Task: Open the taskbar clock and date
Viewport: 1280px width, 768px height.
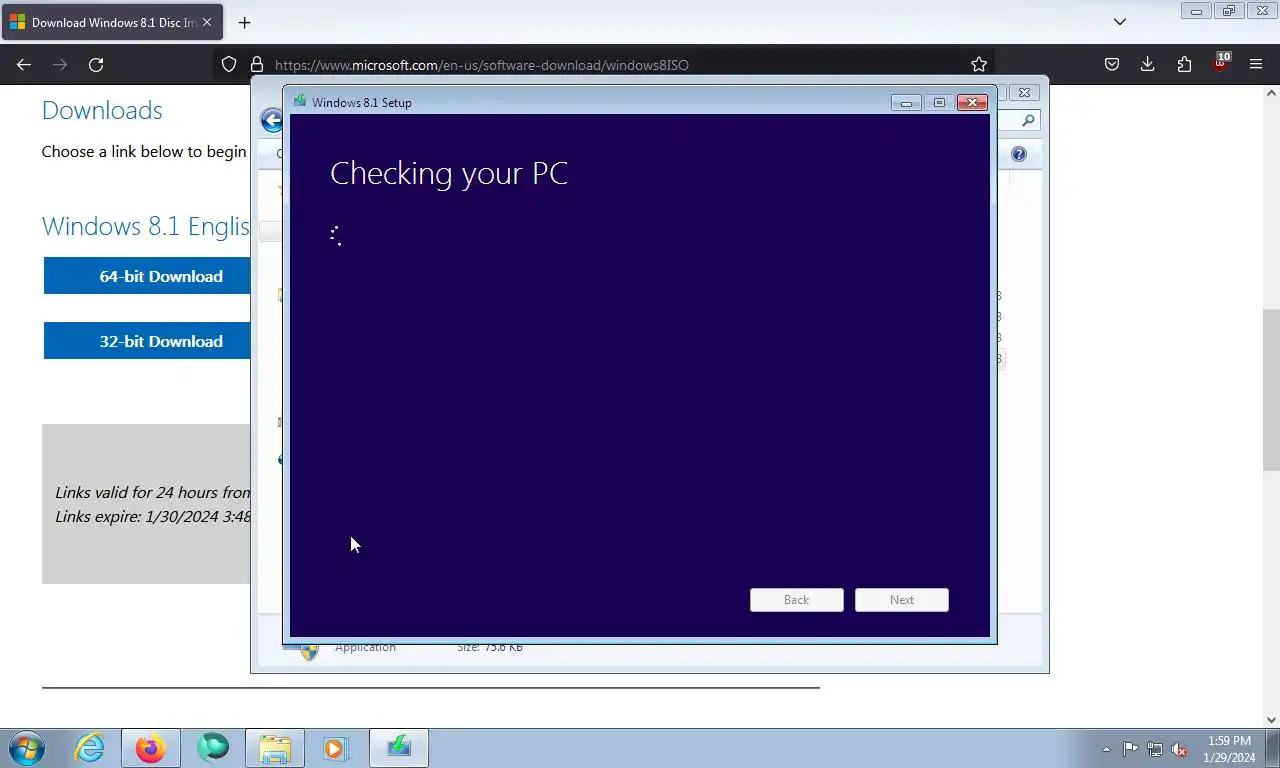Action: coord(1229,749)
